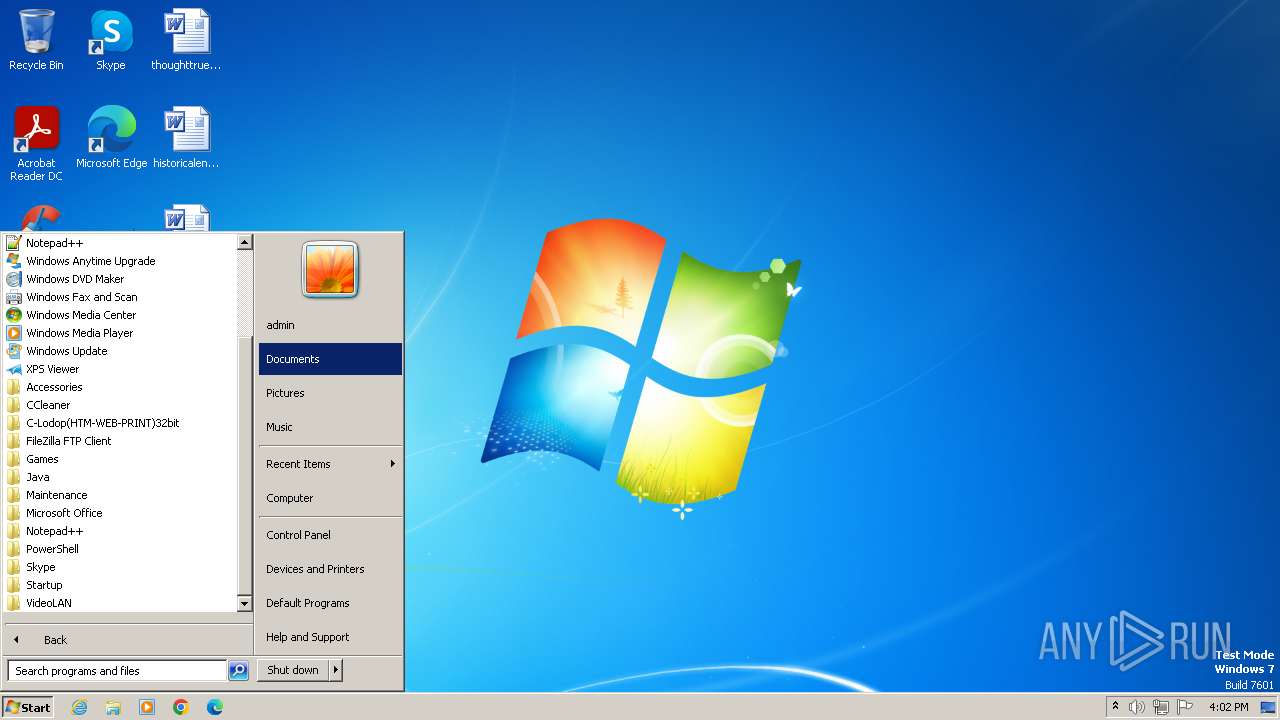Click the programs list scroll up arrow
This screenshot has width=1280, height=720.
244,242
